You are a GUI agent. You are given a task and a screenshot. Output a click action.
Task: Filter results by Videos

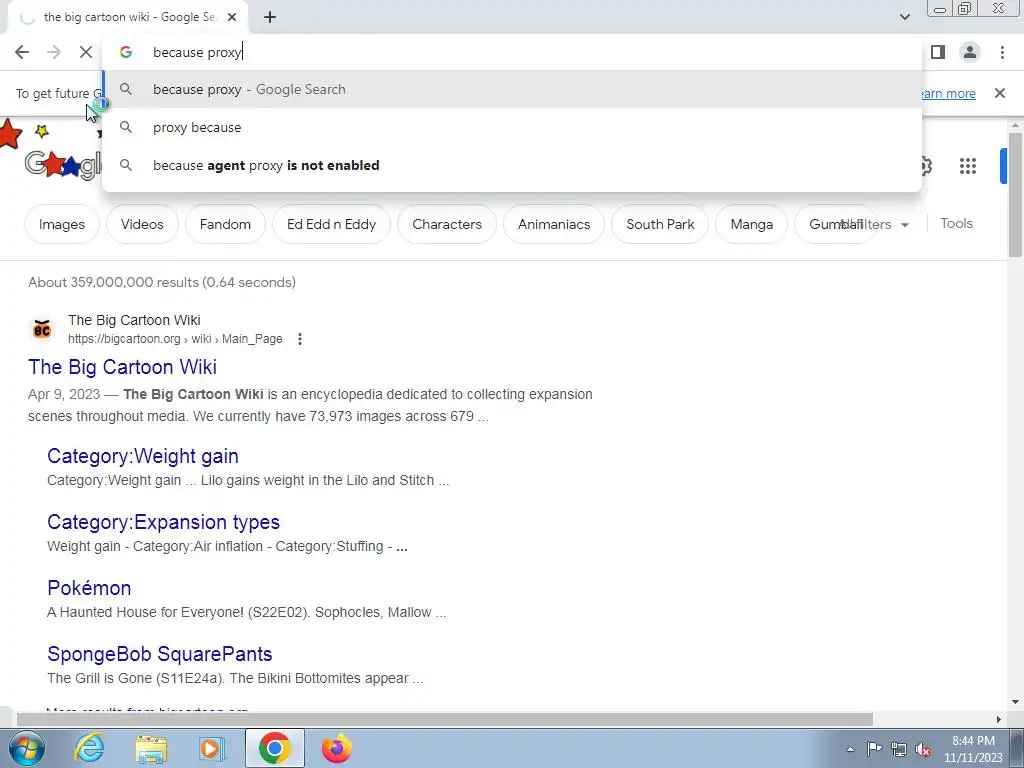click(142, 224)
